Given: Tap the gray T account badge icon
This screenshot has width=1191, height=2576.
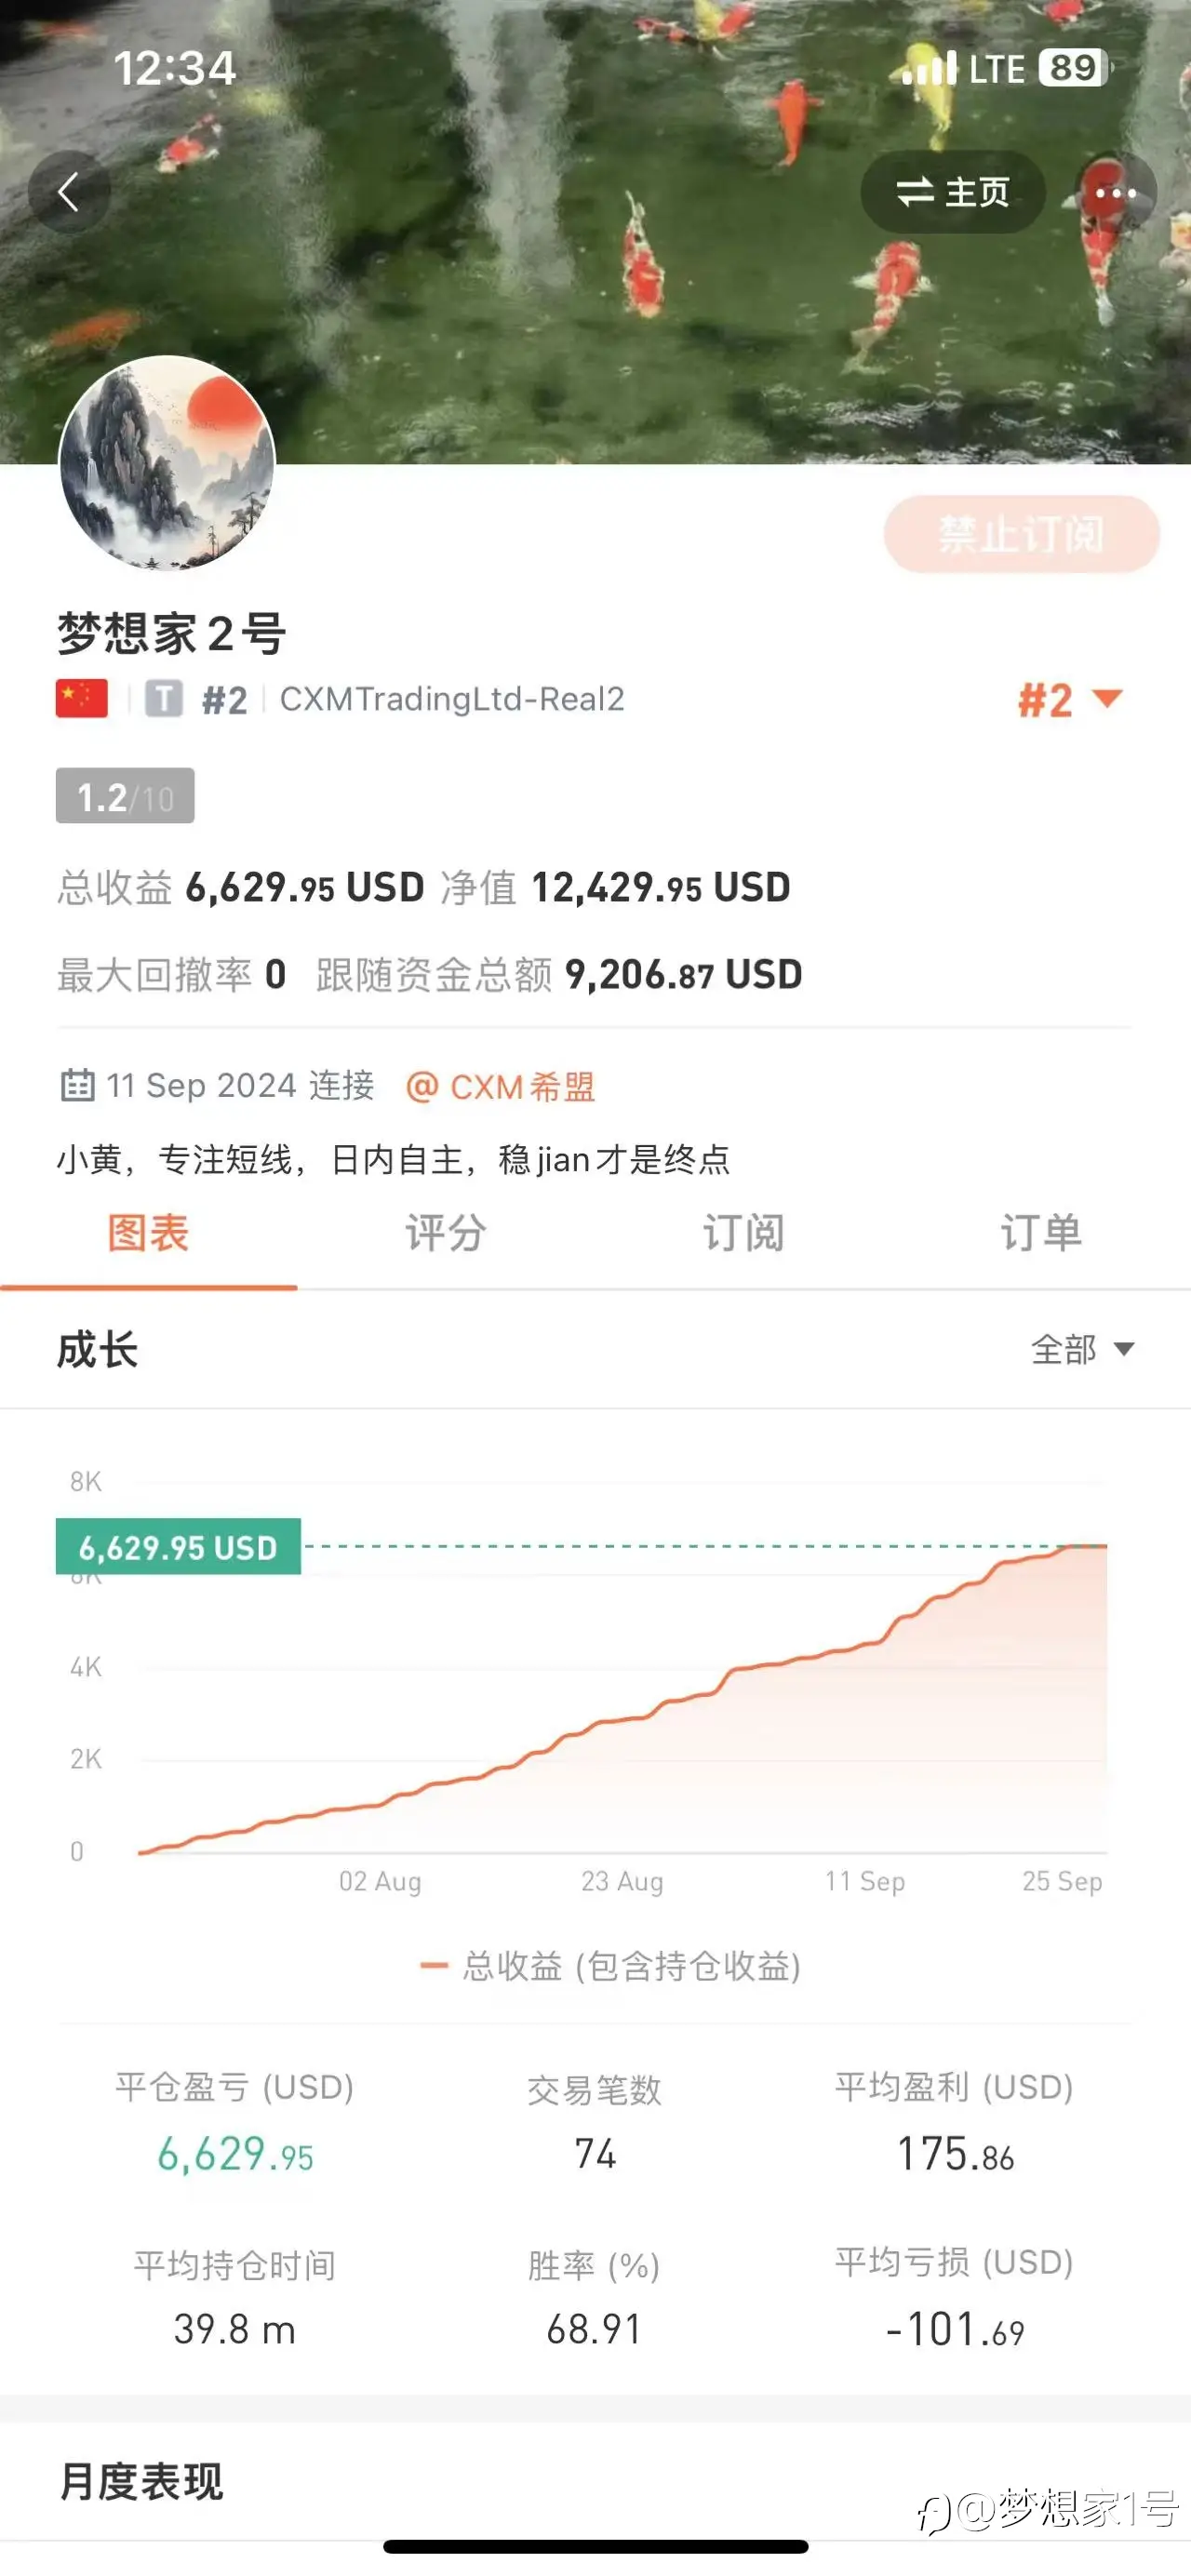Looking at the screenshot, I should point(164,698).
